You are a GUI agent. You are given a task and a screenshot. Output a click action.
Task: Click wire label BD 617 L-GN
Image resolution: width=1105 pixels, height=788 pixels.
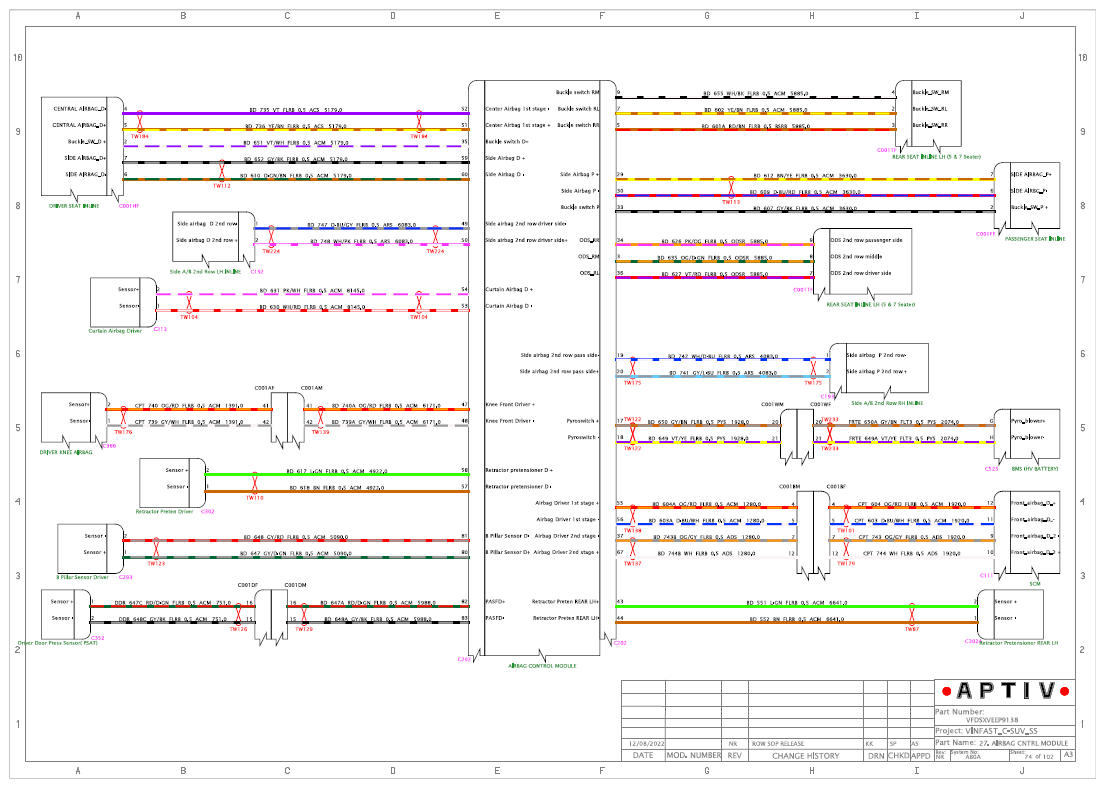(337, 471)
